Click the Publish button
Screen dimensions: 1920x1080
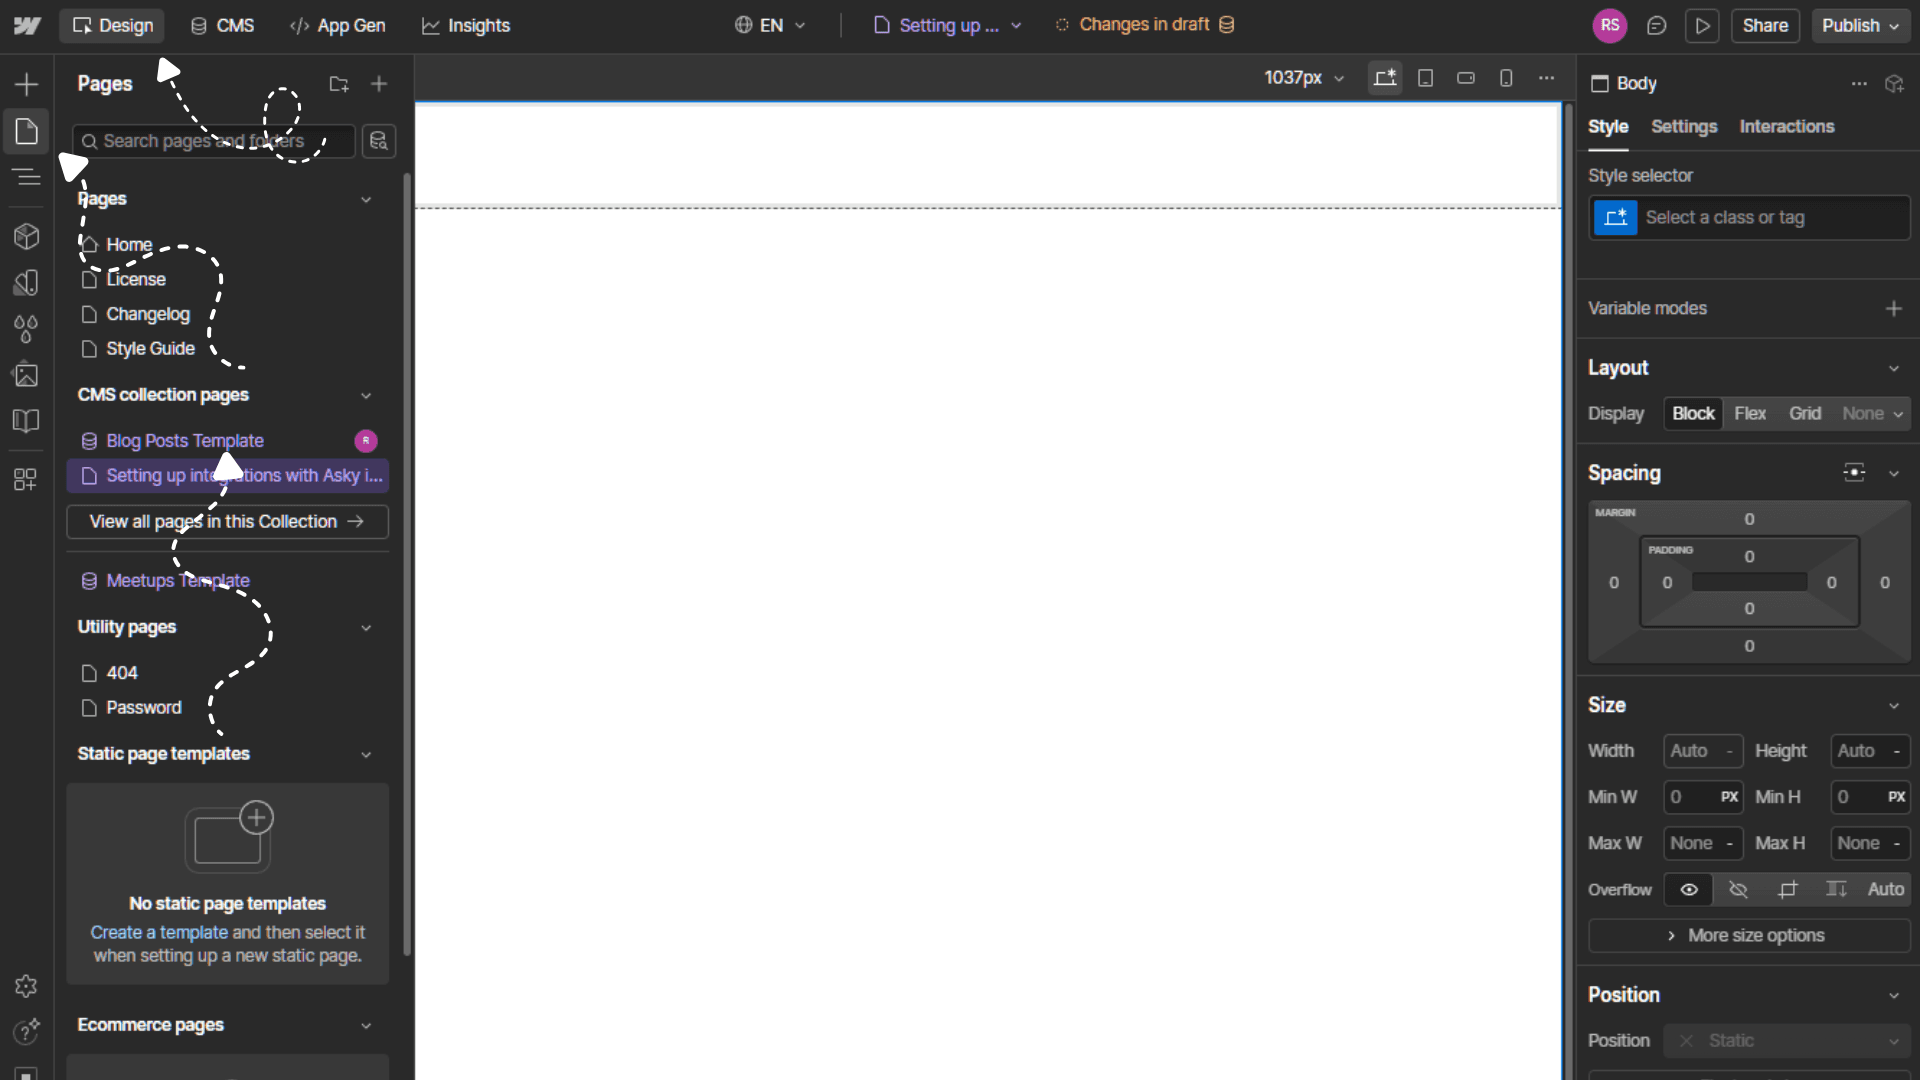click(x=1852, y=25)
